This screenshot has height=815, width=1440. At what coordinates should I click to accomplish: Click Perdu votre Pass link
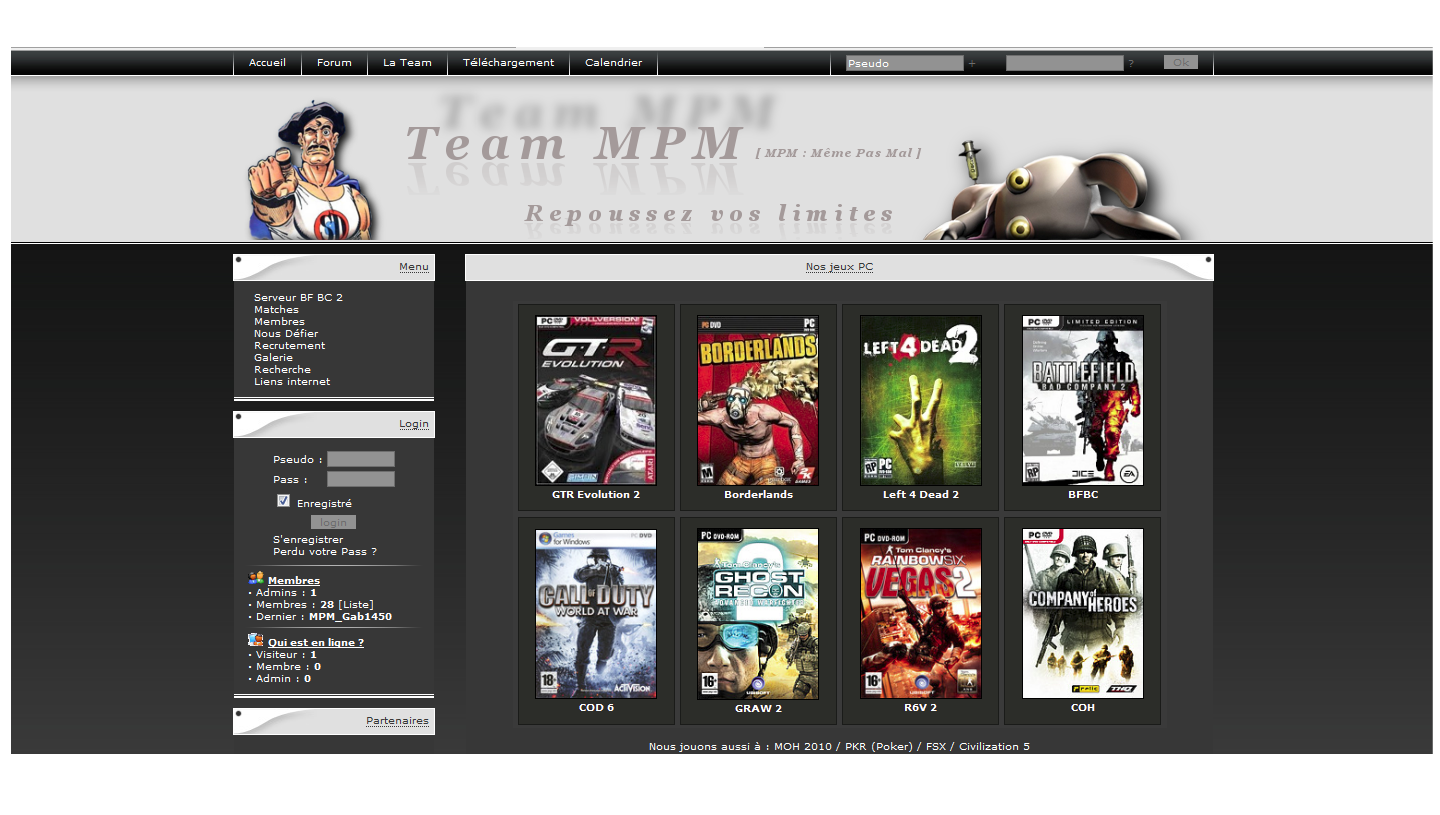coord(325,552)
